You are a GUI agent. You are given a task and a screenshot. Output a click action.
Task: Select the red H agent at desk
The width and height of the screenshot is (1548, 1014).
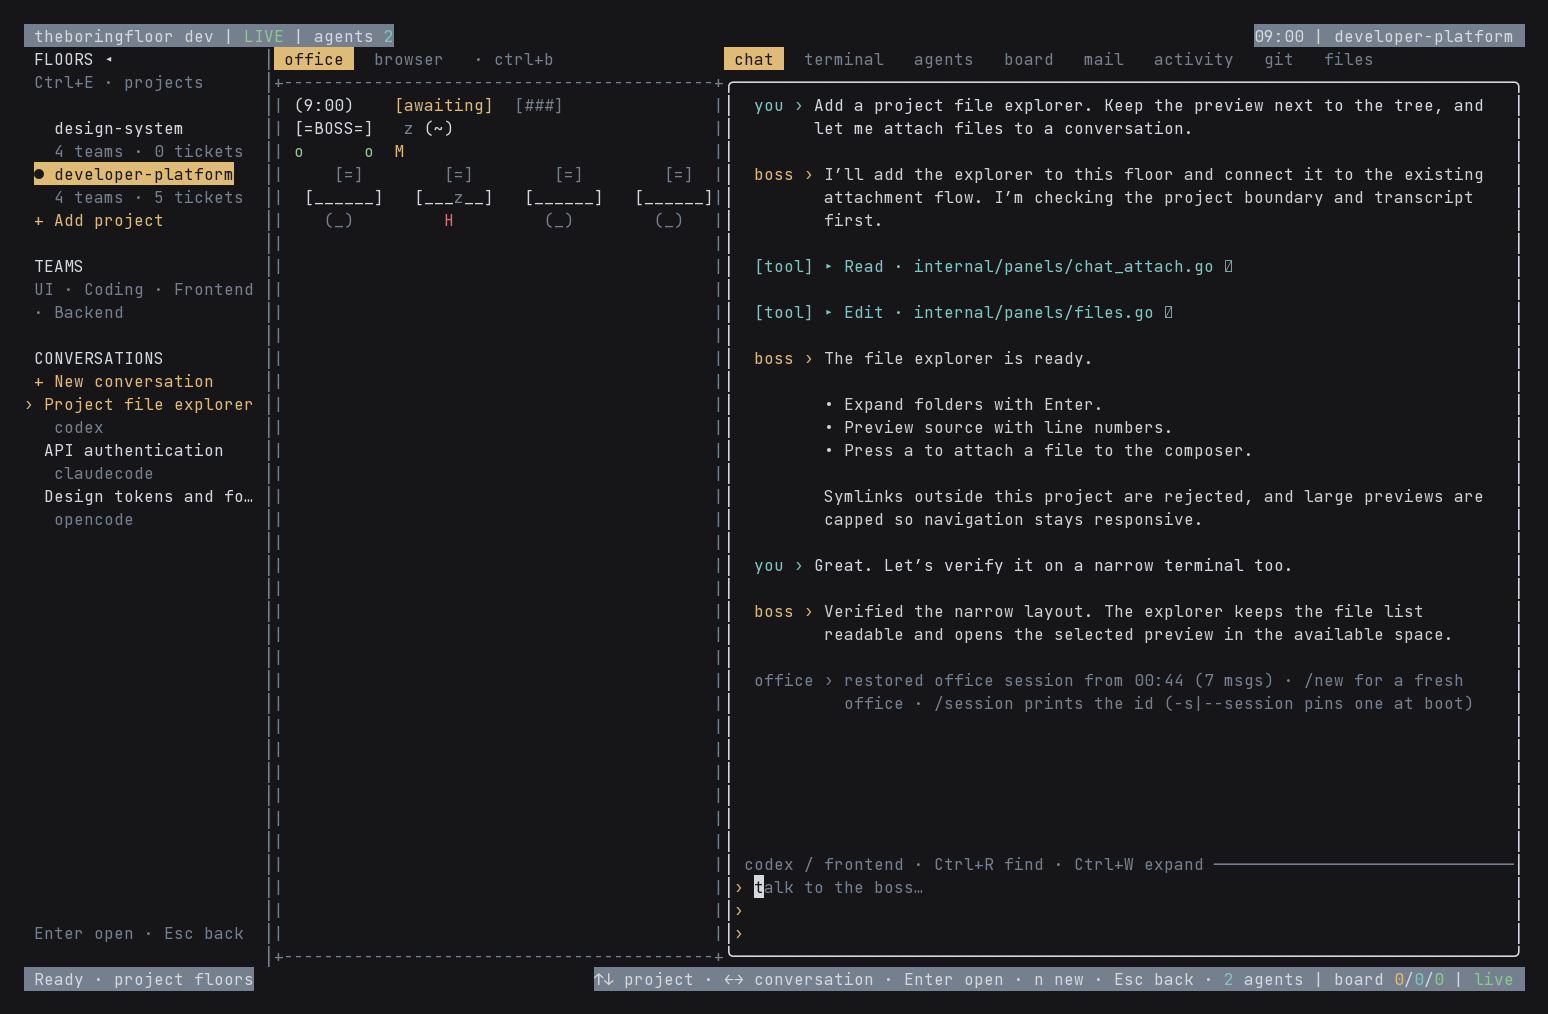click(449, 220)
